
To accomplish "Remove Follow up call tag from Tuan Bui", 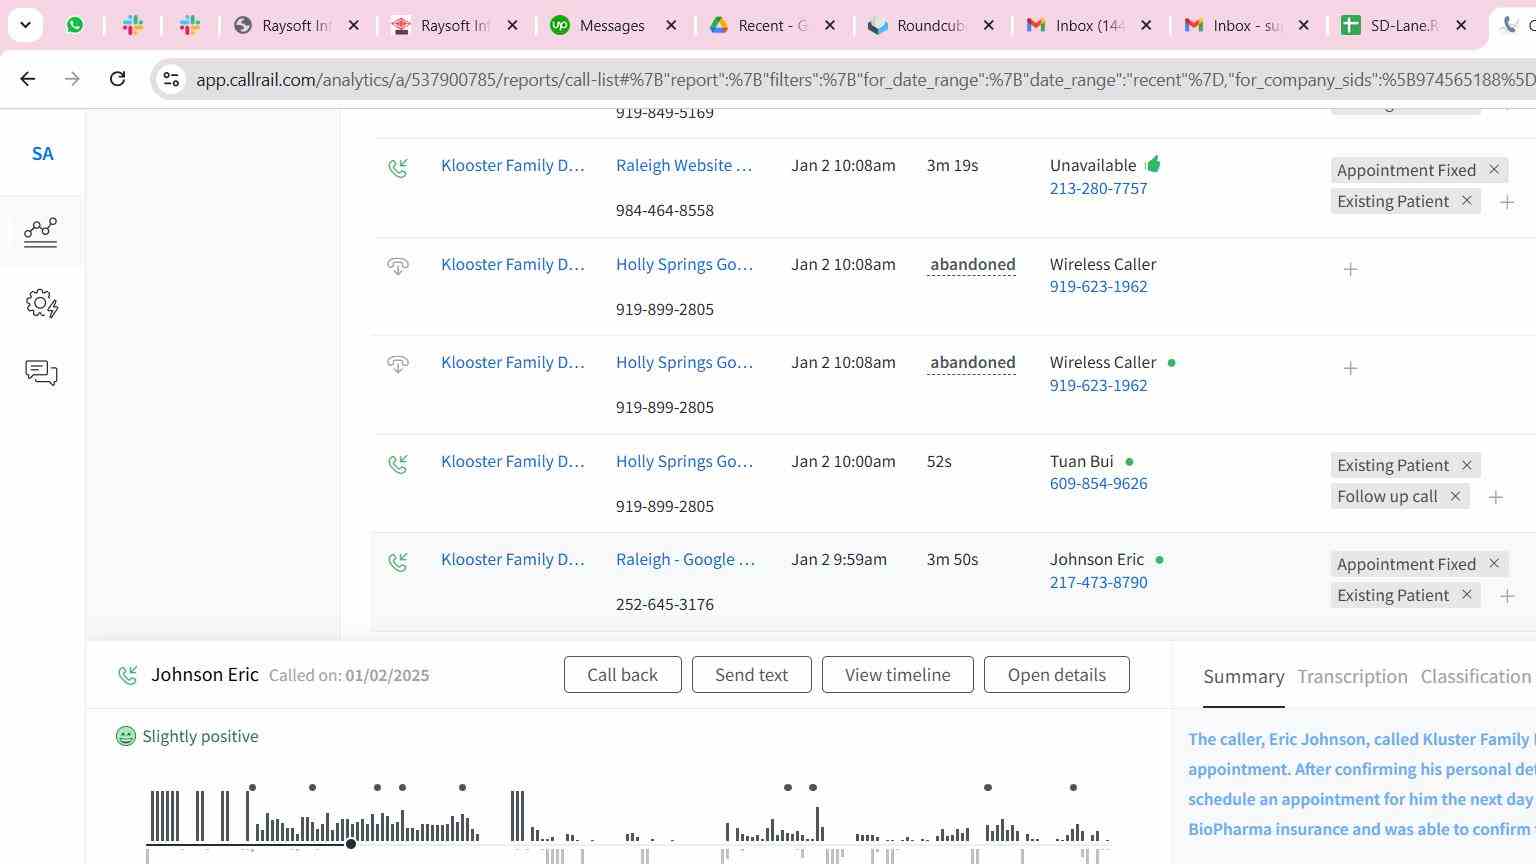I will coord(1455,496).
